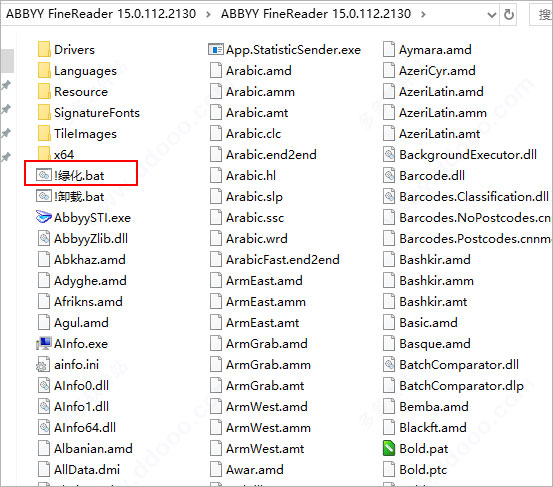Screen dimensions: 553x487
Task: Click the navigation pane scrollbar thumb
Action: [x=7, y=61]
